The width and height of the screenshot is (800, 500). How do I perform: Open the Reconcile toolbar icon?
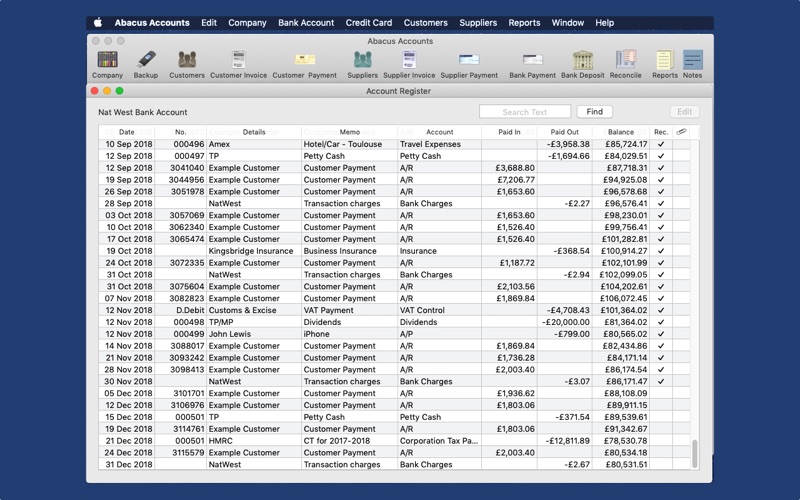tap(626, 60)
